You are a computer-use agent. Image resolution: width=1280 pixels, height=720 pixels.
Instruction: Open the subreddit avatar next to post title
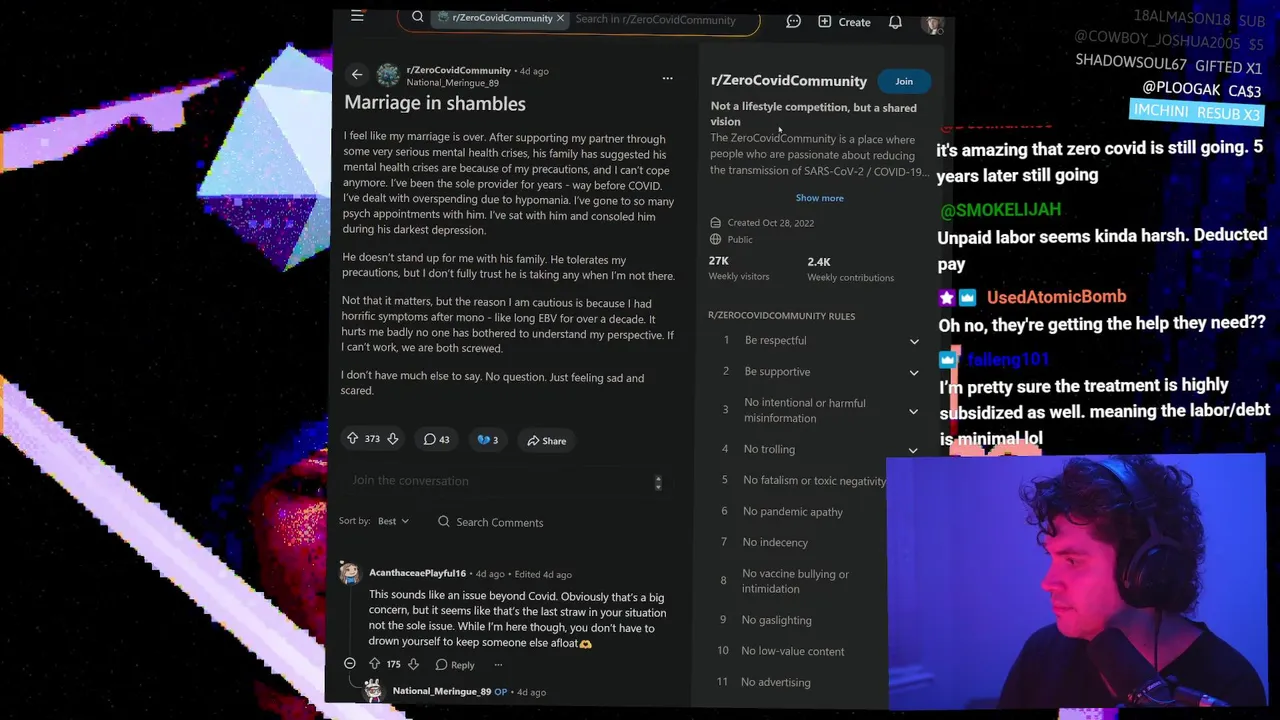(x=388, y=75)
